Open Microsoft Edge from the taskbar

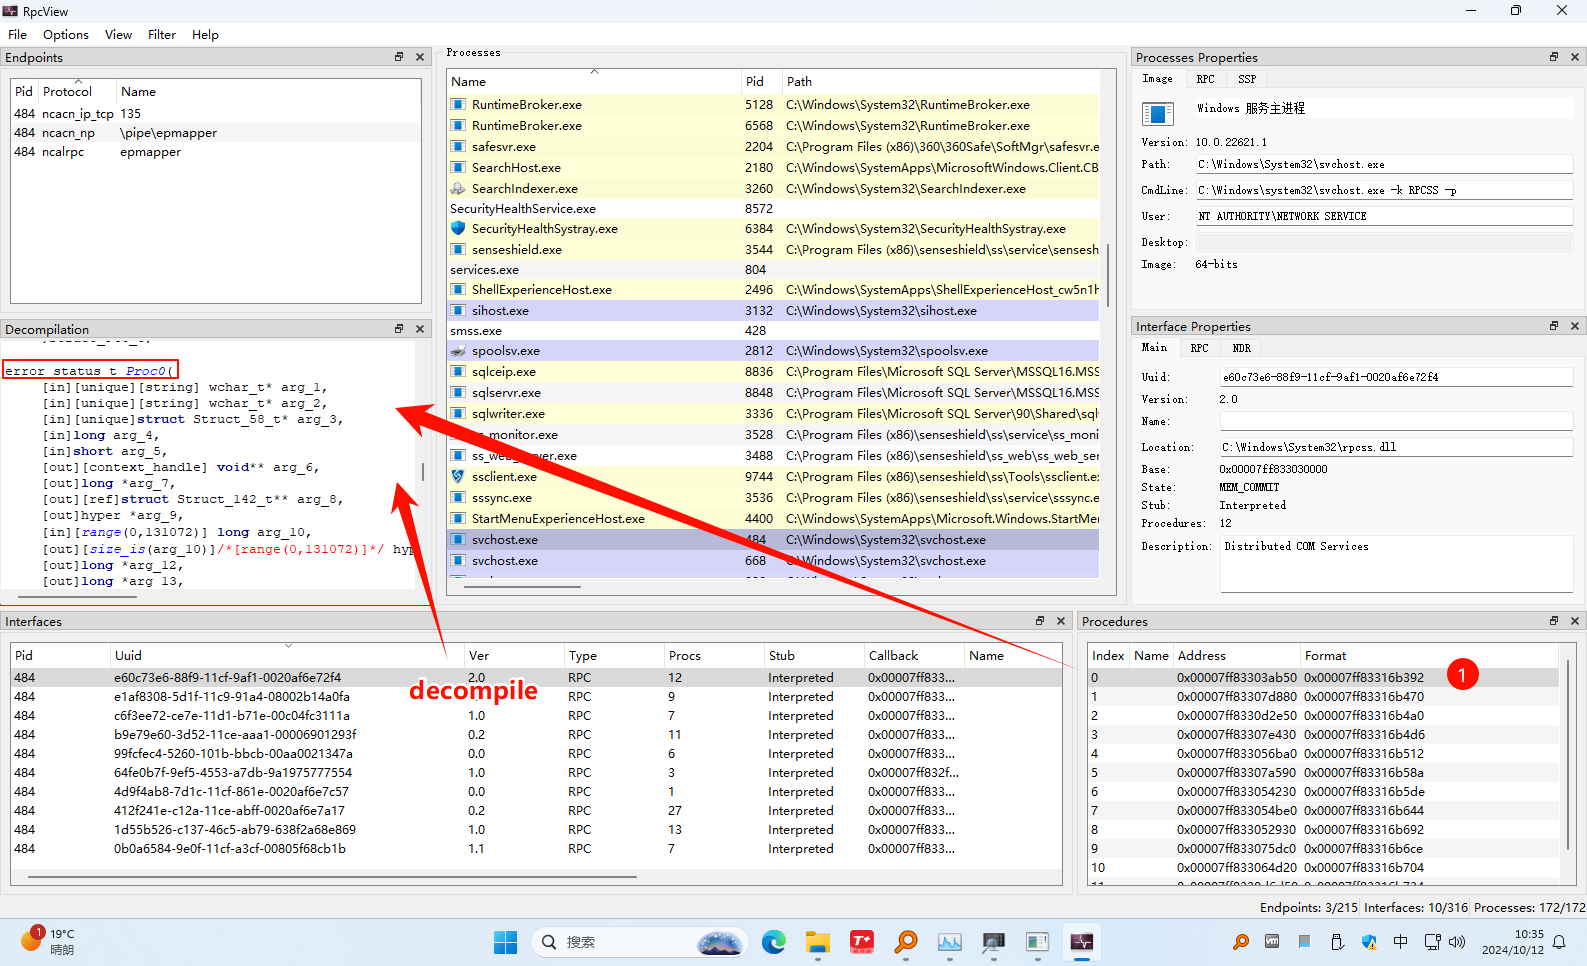[773, 942]
